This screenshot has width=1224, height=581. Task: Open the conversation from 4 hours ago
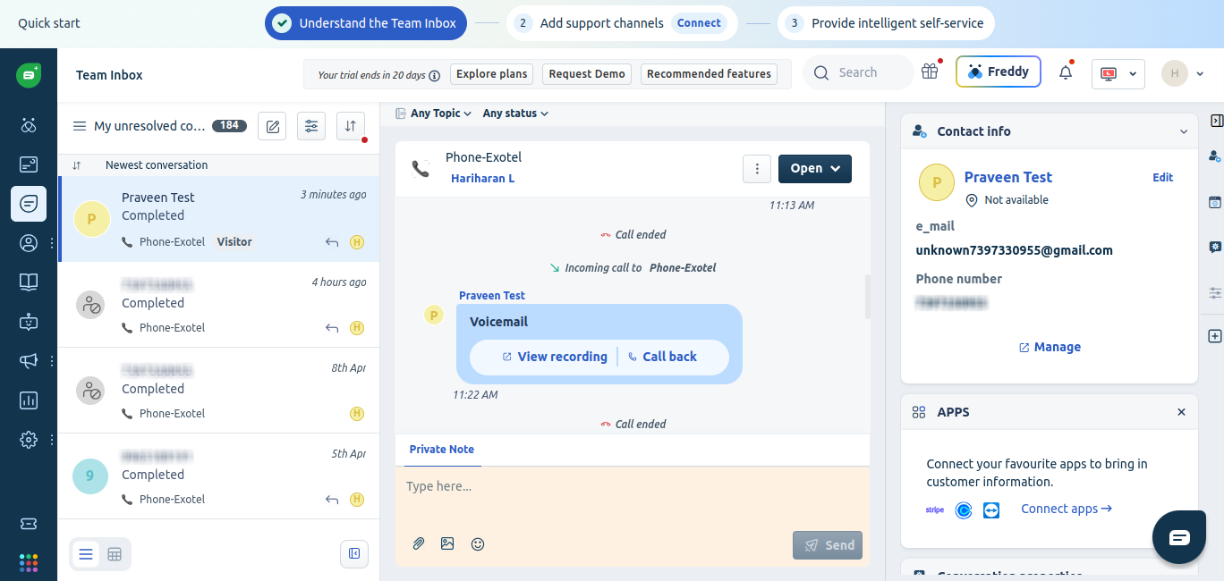click(x=219, y=305)
